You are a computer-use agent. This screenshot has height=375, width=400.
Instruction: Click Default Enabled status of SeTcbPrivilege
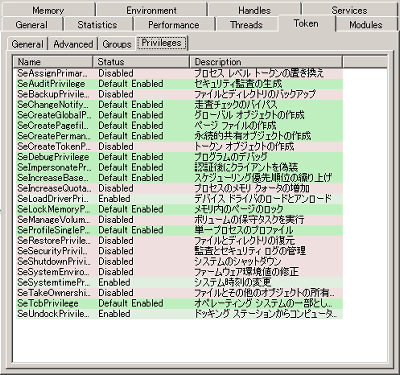click(x=131, y=303)
